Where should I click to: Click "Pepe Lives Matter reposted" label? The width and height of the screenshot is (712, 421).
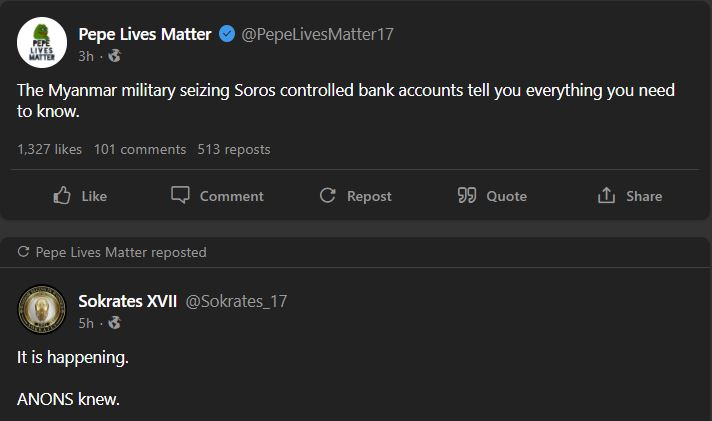point(121,253)
